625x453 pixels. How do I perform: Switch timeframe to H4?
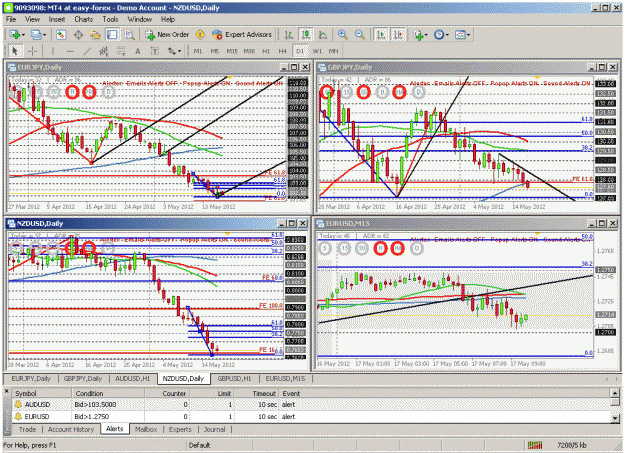pyautogui.click(x=283, y=51)
